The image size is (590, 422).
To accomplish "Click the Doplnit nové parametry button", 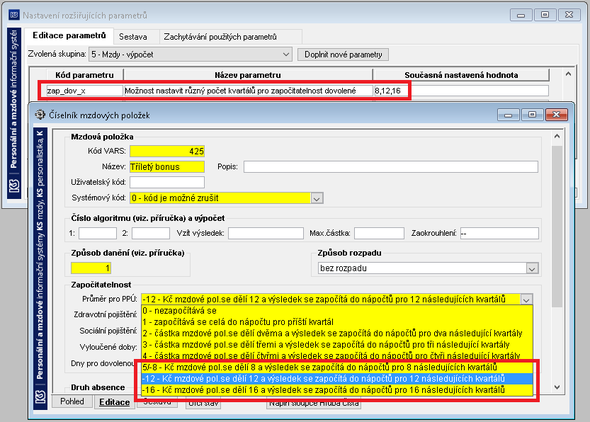I will (x=343, y=55).
